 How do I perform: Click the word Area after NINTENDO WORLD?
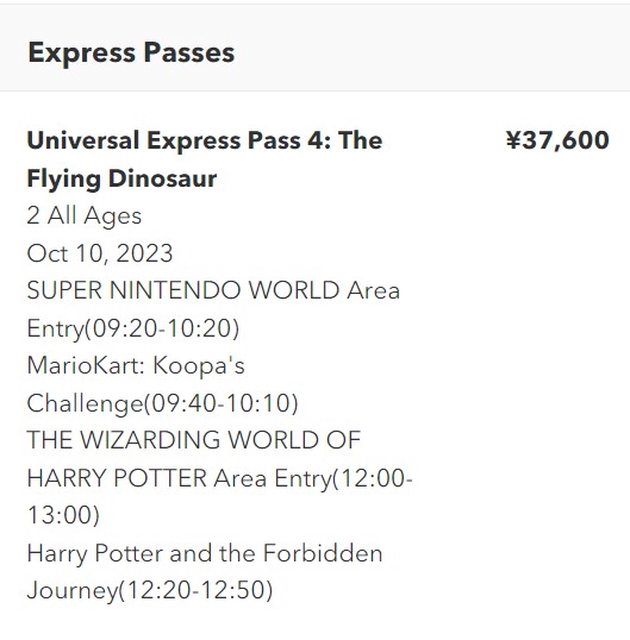[373, 291]
